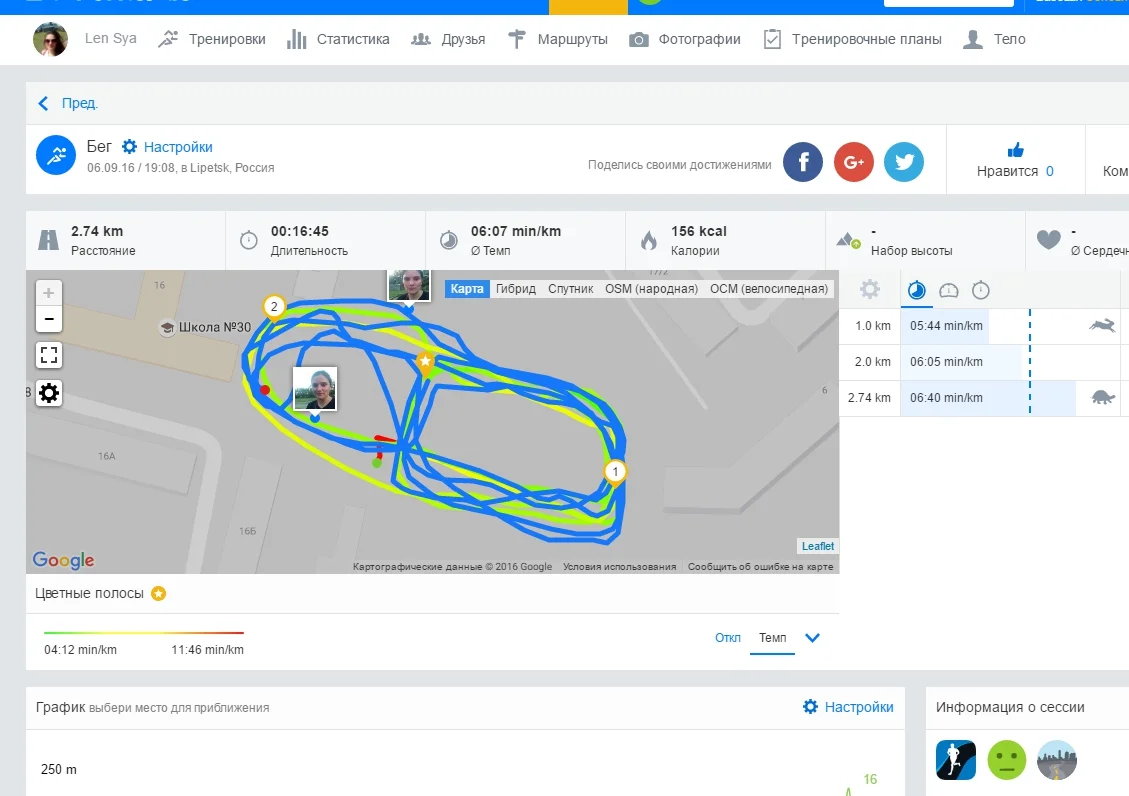This screenshot has width=1129, height=796.
Task: Open map settings gear button
Action: (49, 393)
